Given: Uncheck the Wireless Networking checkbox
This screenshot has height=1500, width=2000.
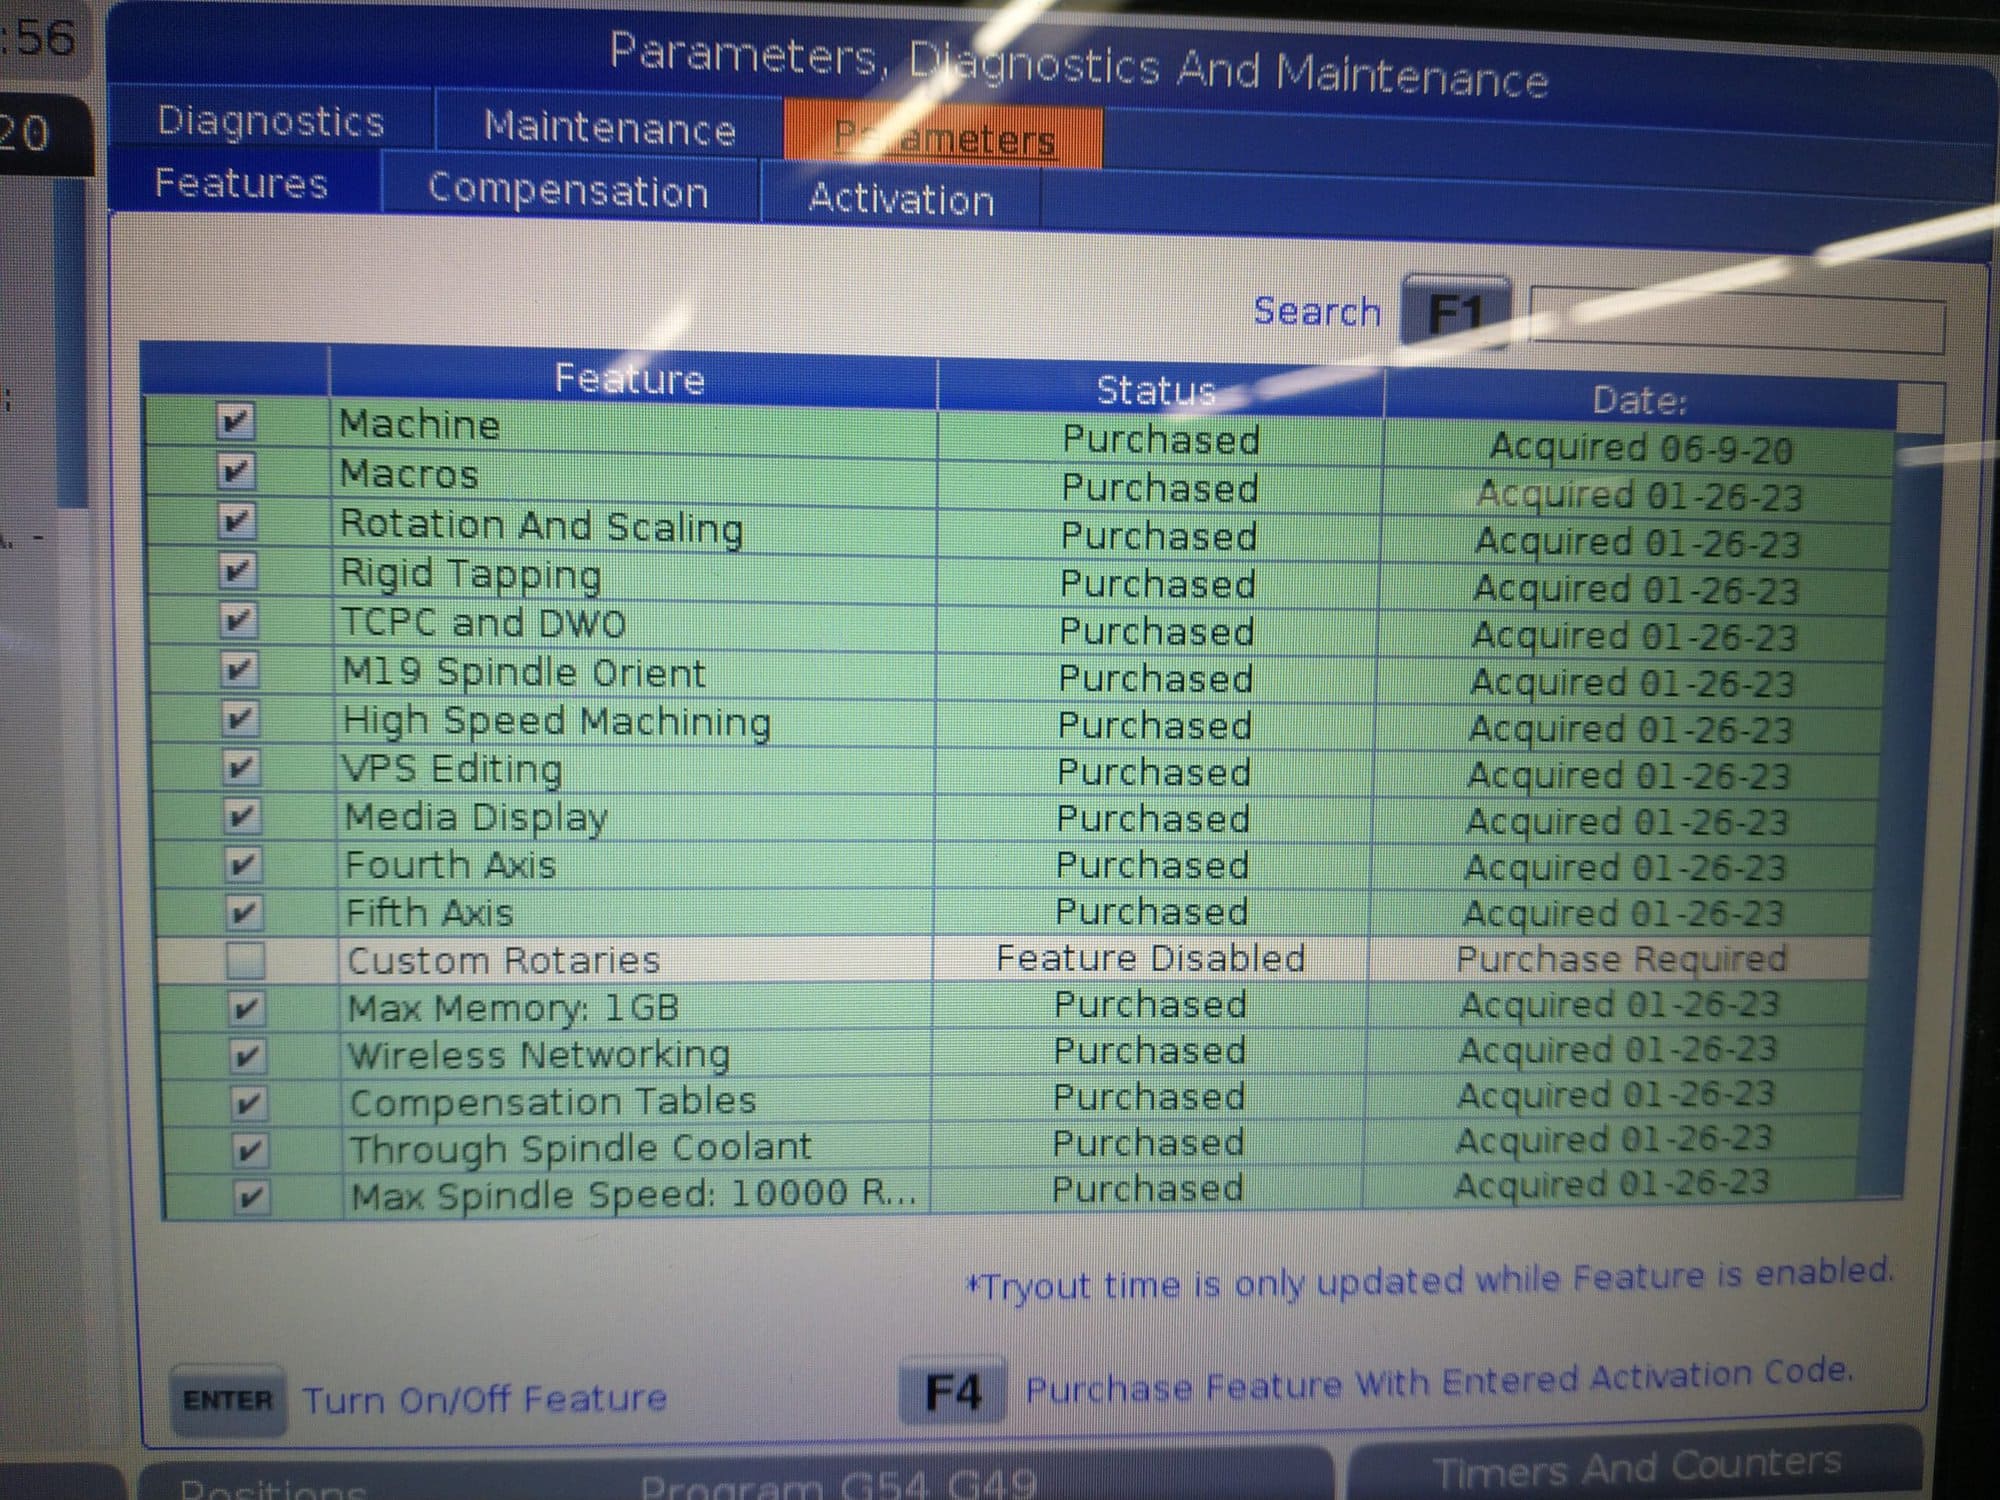Looking at the screenshot, I should pos(247,1056).
